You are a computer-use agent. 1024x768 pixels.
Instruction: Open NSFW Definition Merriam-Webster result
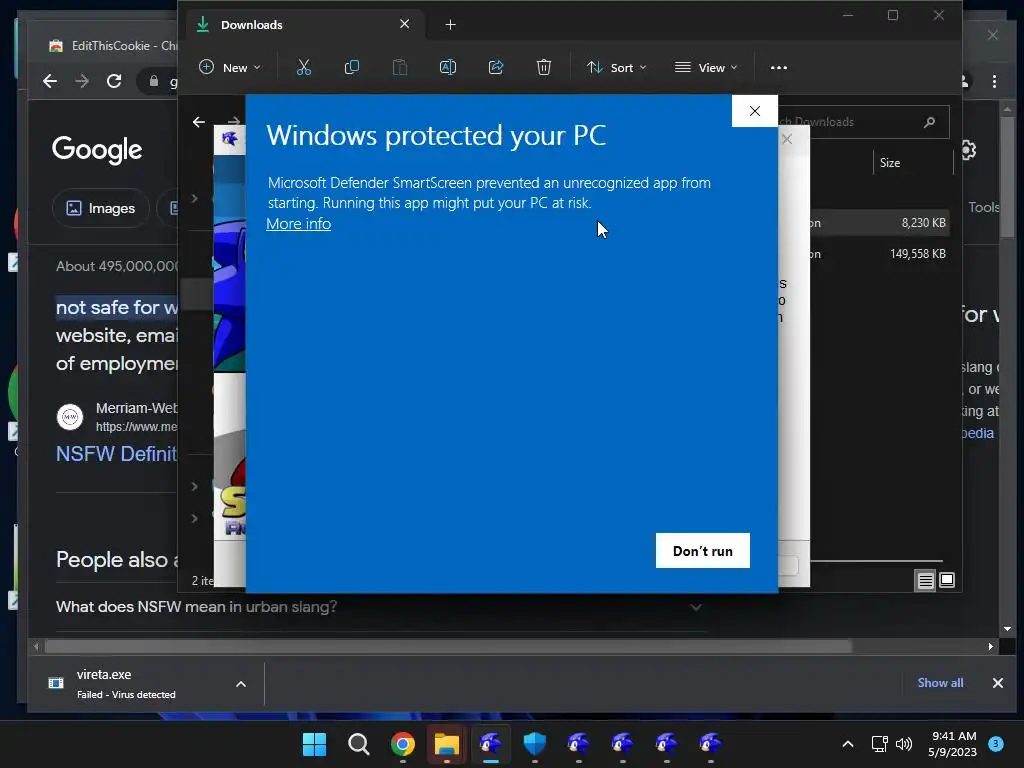[116, 453]
